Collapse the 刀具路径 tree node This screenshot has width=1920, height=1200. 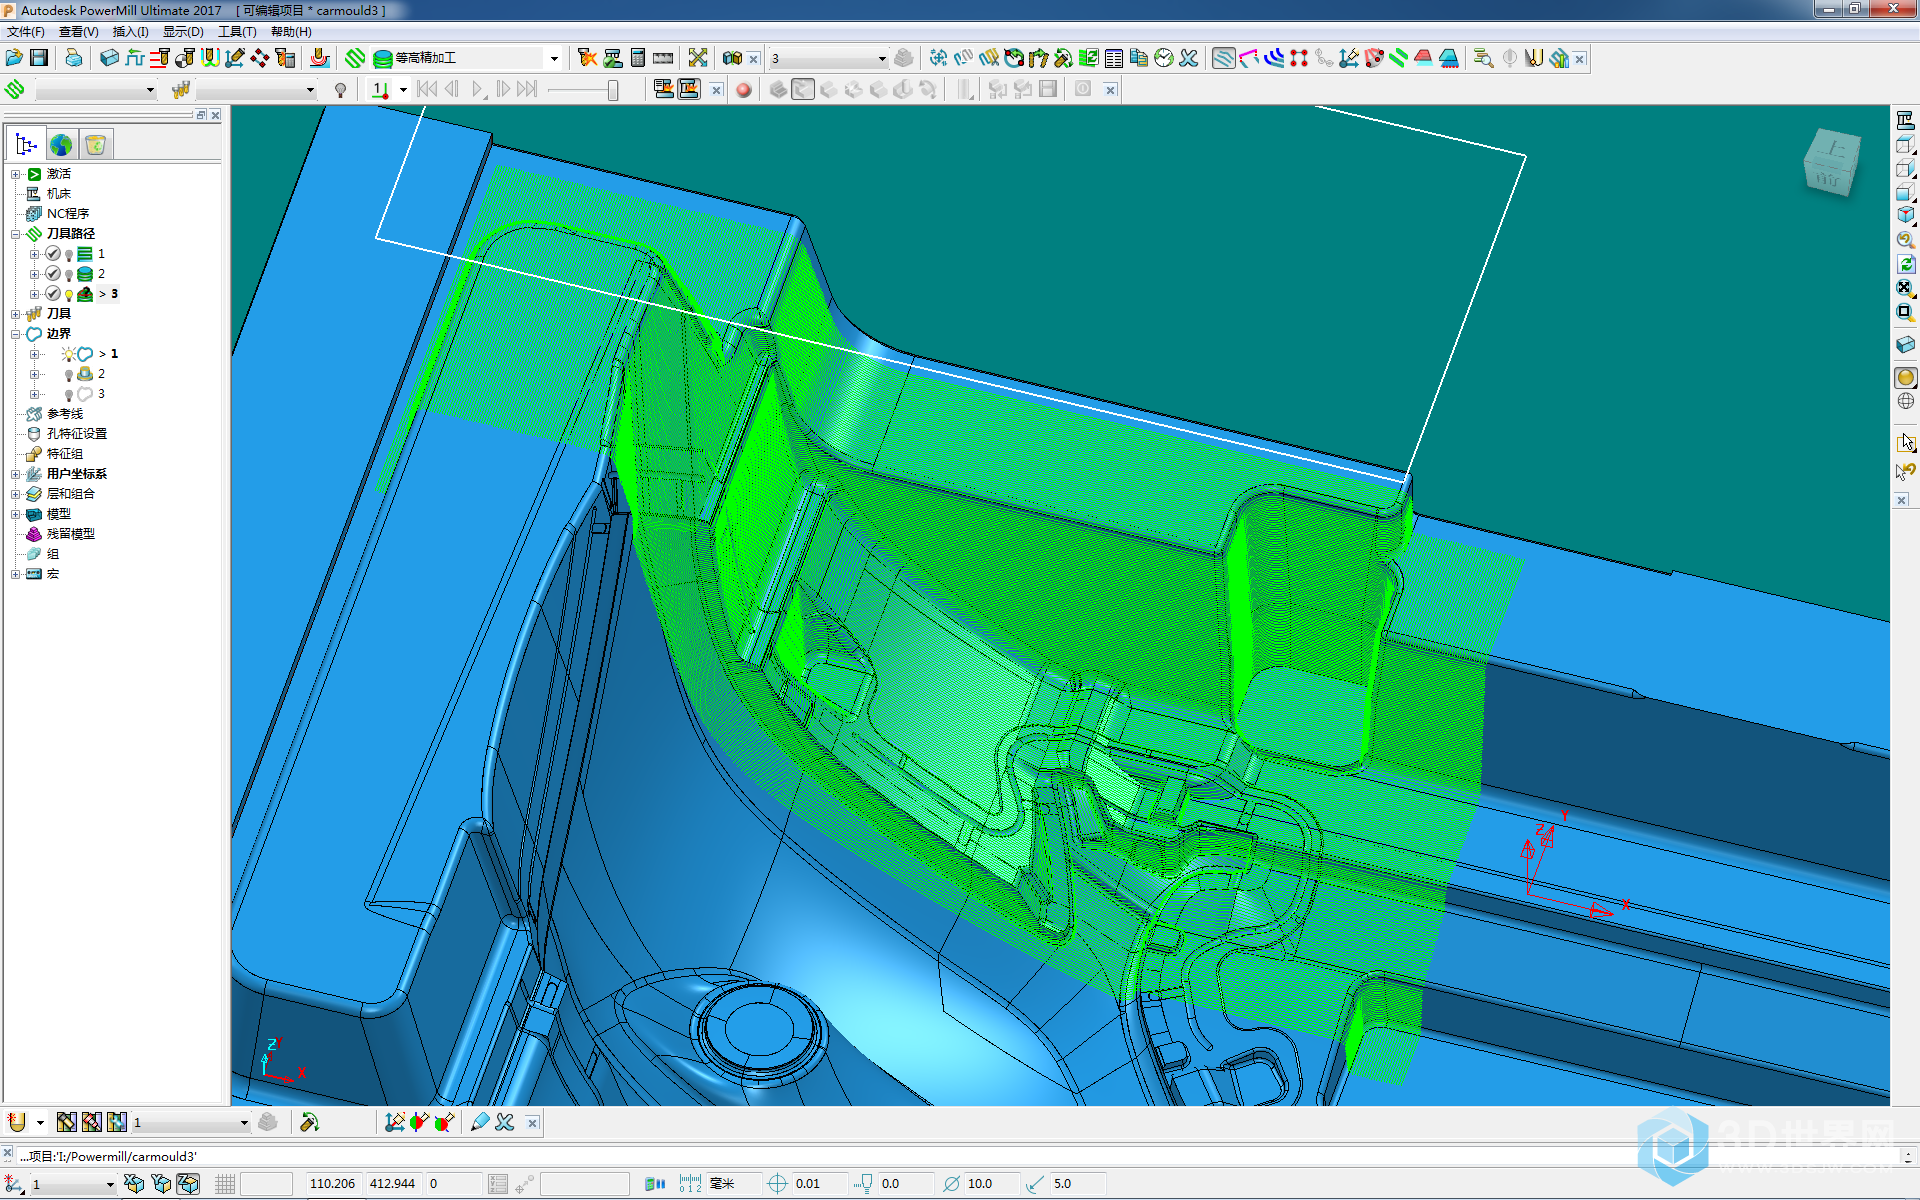15,234
